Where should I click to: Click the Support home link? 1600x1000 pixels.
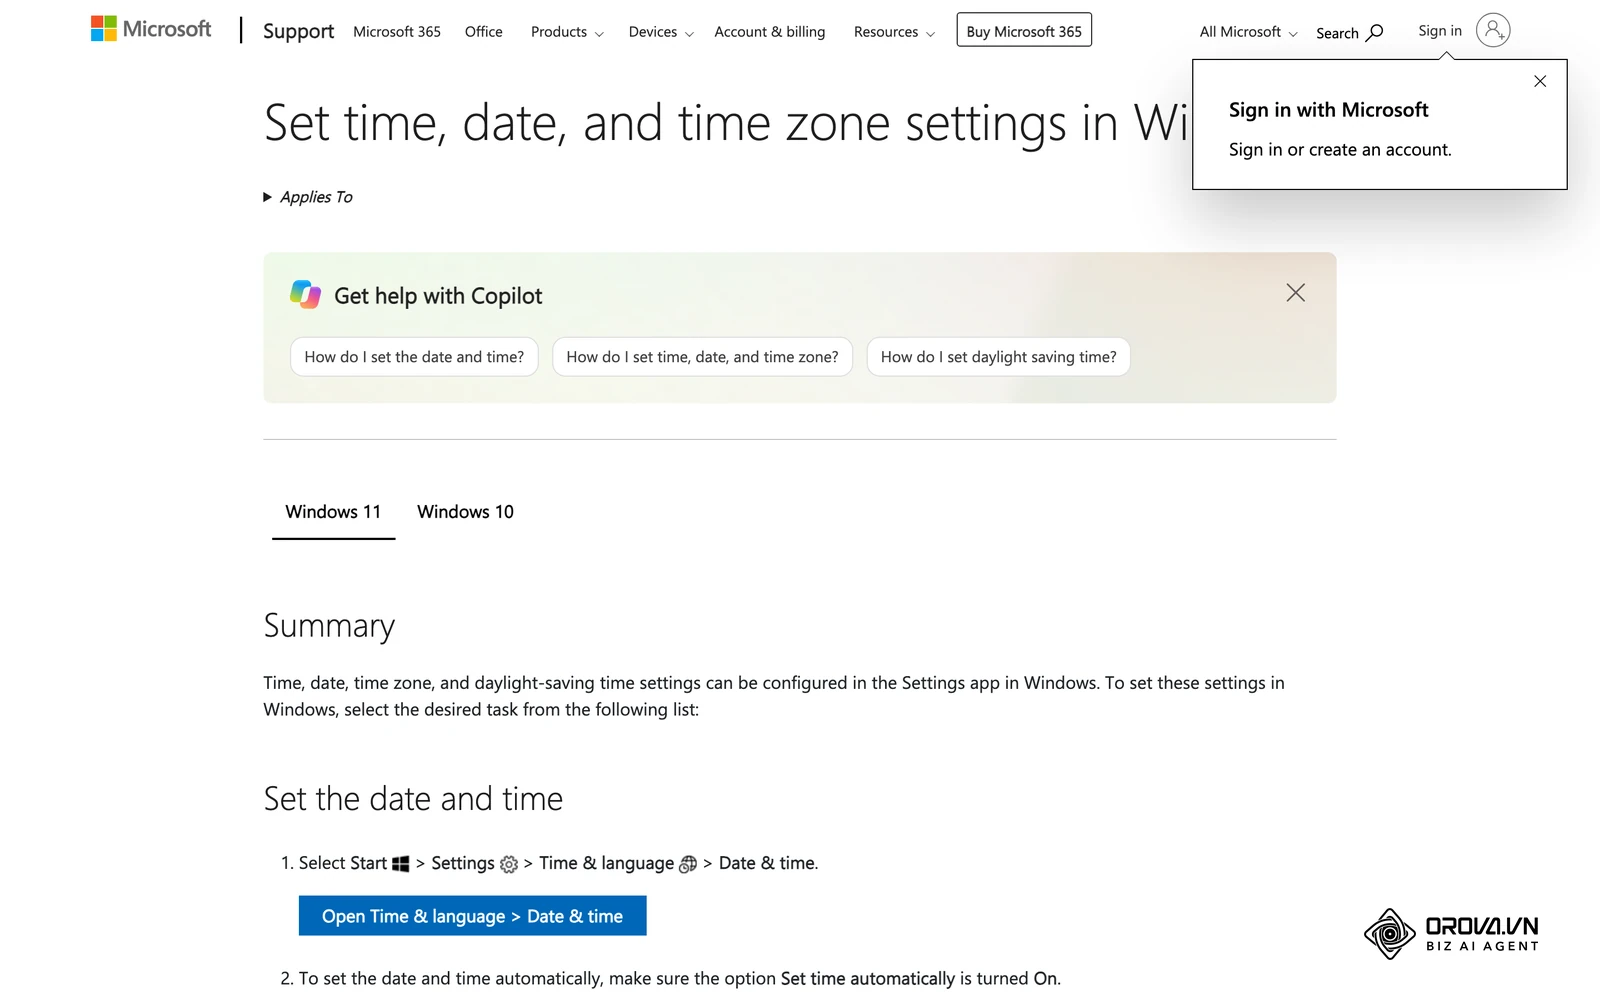(298, 31)
